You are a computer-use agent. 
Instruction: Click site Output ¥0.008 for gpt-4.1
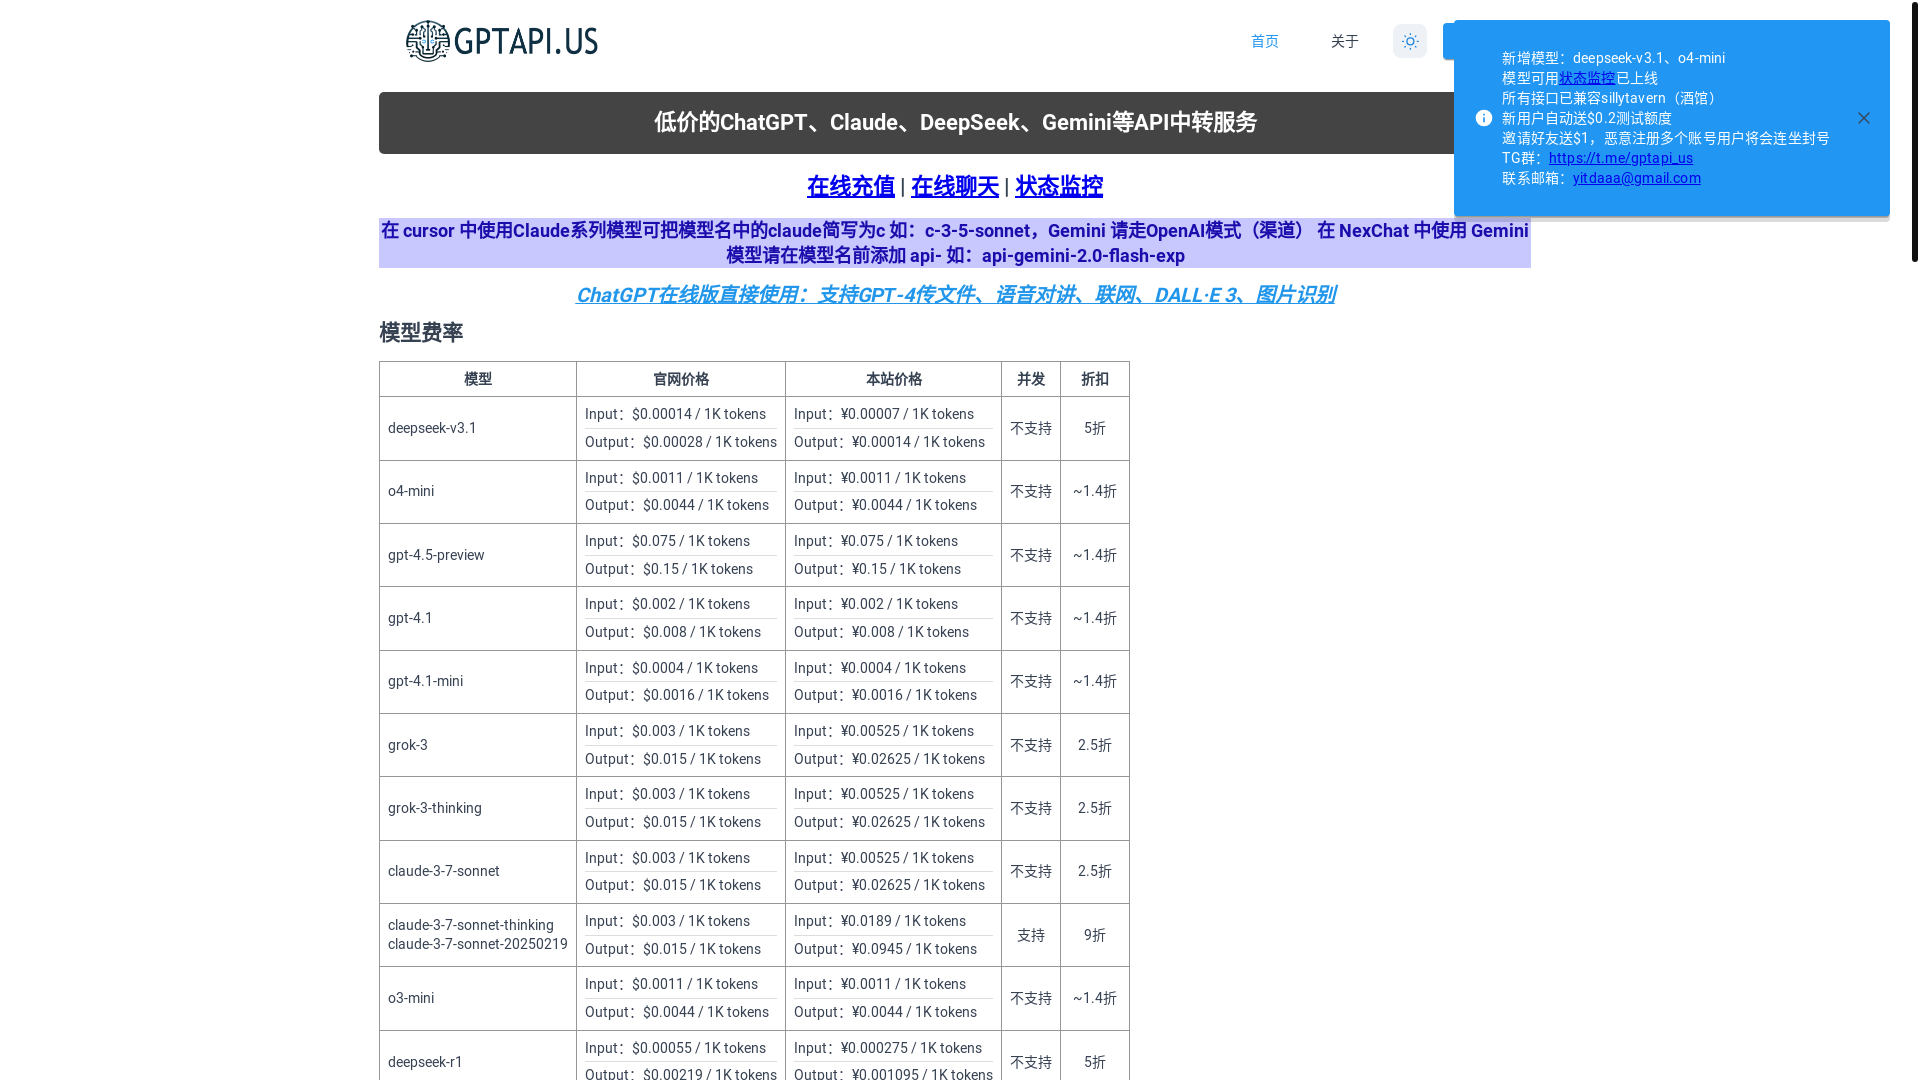(881, 632)
